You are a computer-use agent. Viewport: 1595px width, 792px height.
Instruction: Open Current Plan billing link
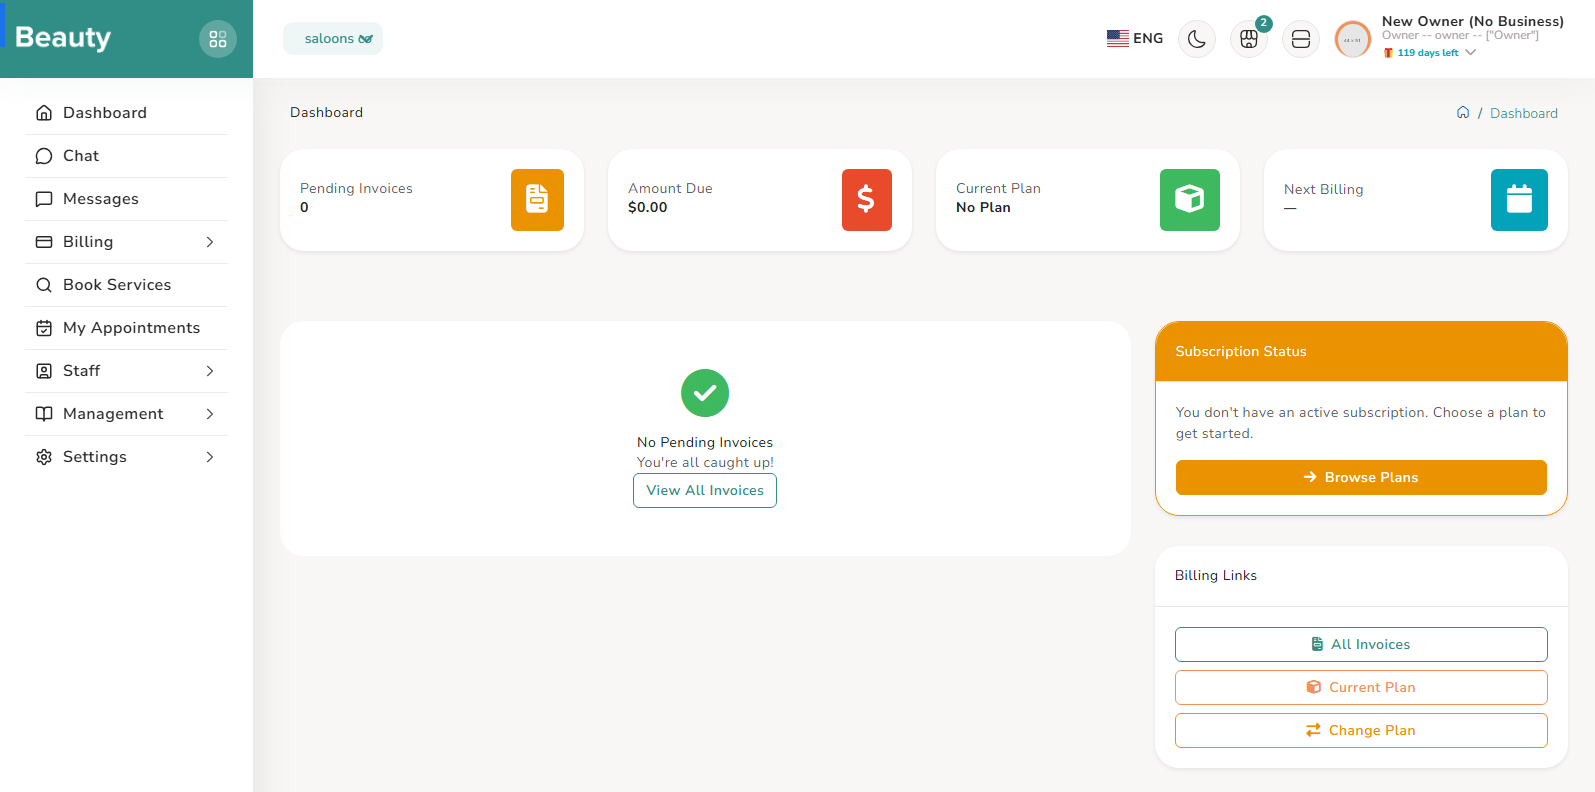(x=1361, y=687)
